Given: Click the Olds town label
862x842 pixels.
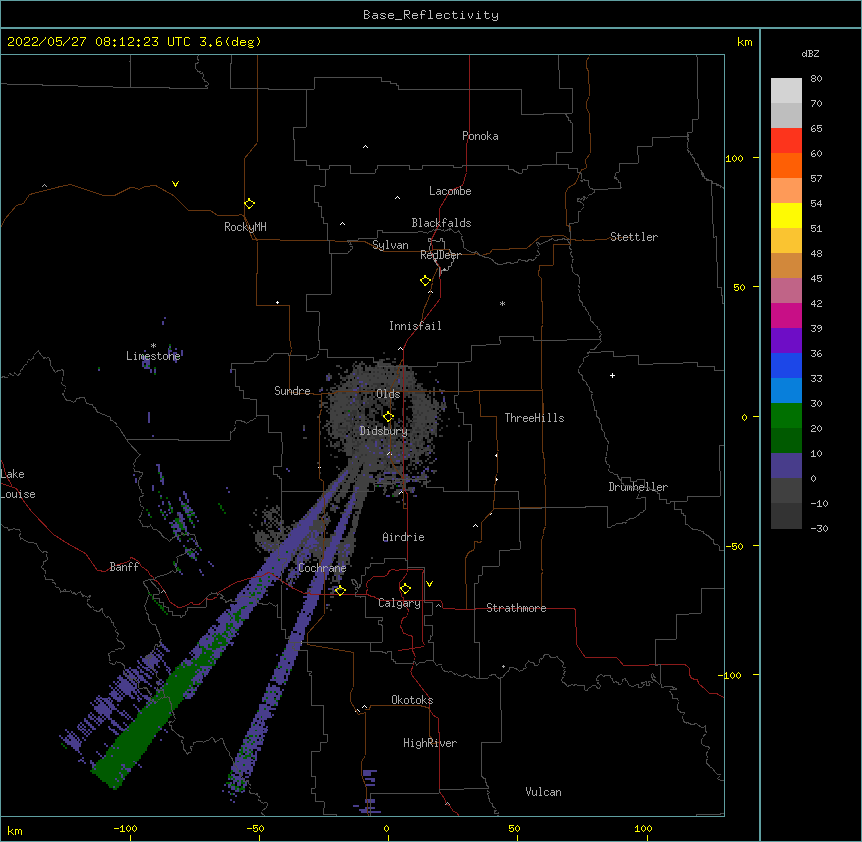Looking at the screenshot, I should pos(388,394).
